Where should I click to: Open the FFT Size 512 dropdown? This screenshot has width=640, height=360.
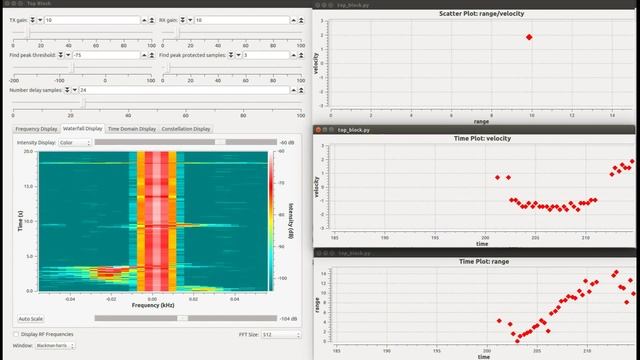point(281,335)
